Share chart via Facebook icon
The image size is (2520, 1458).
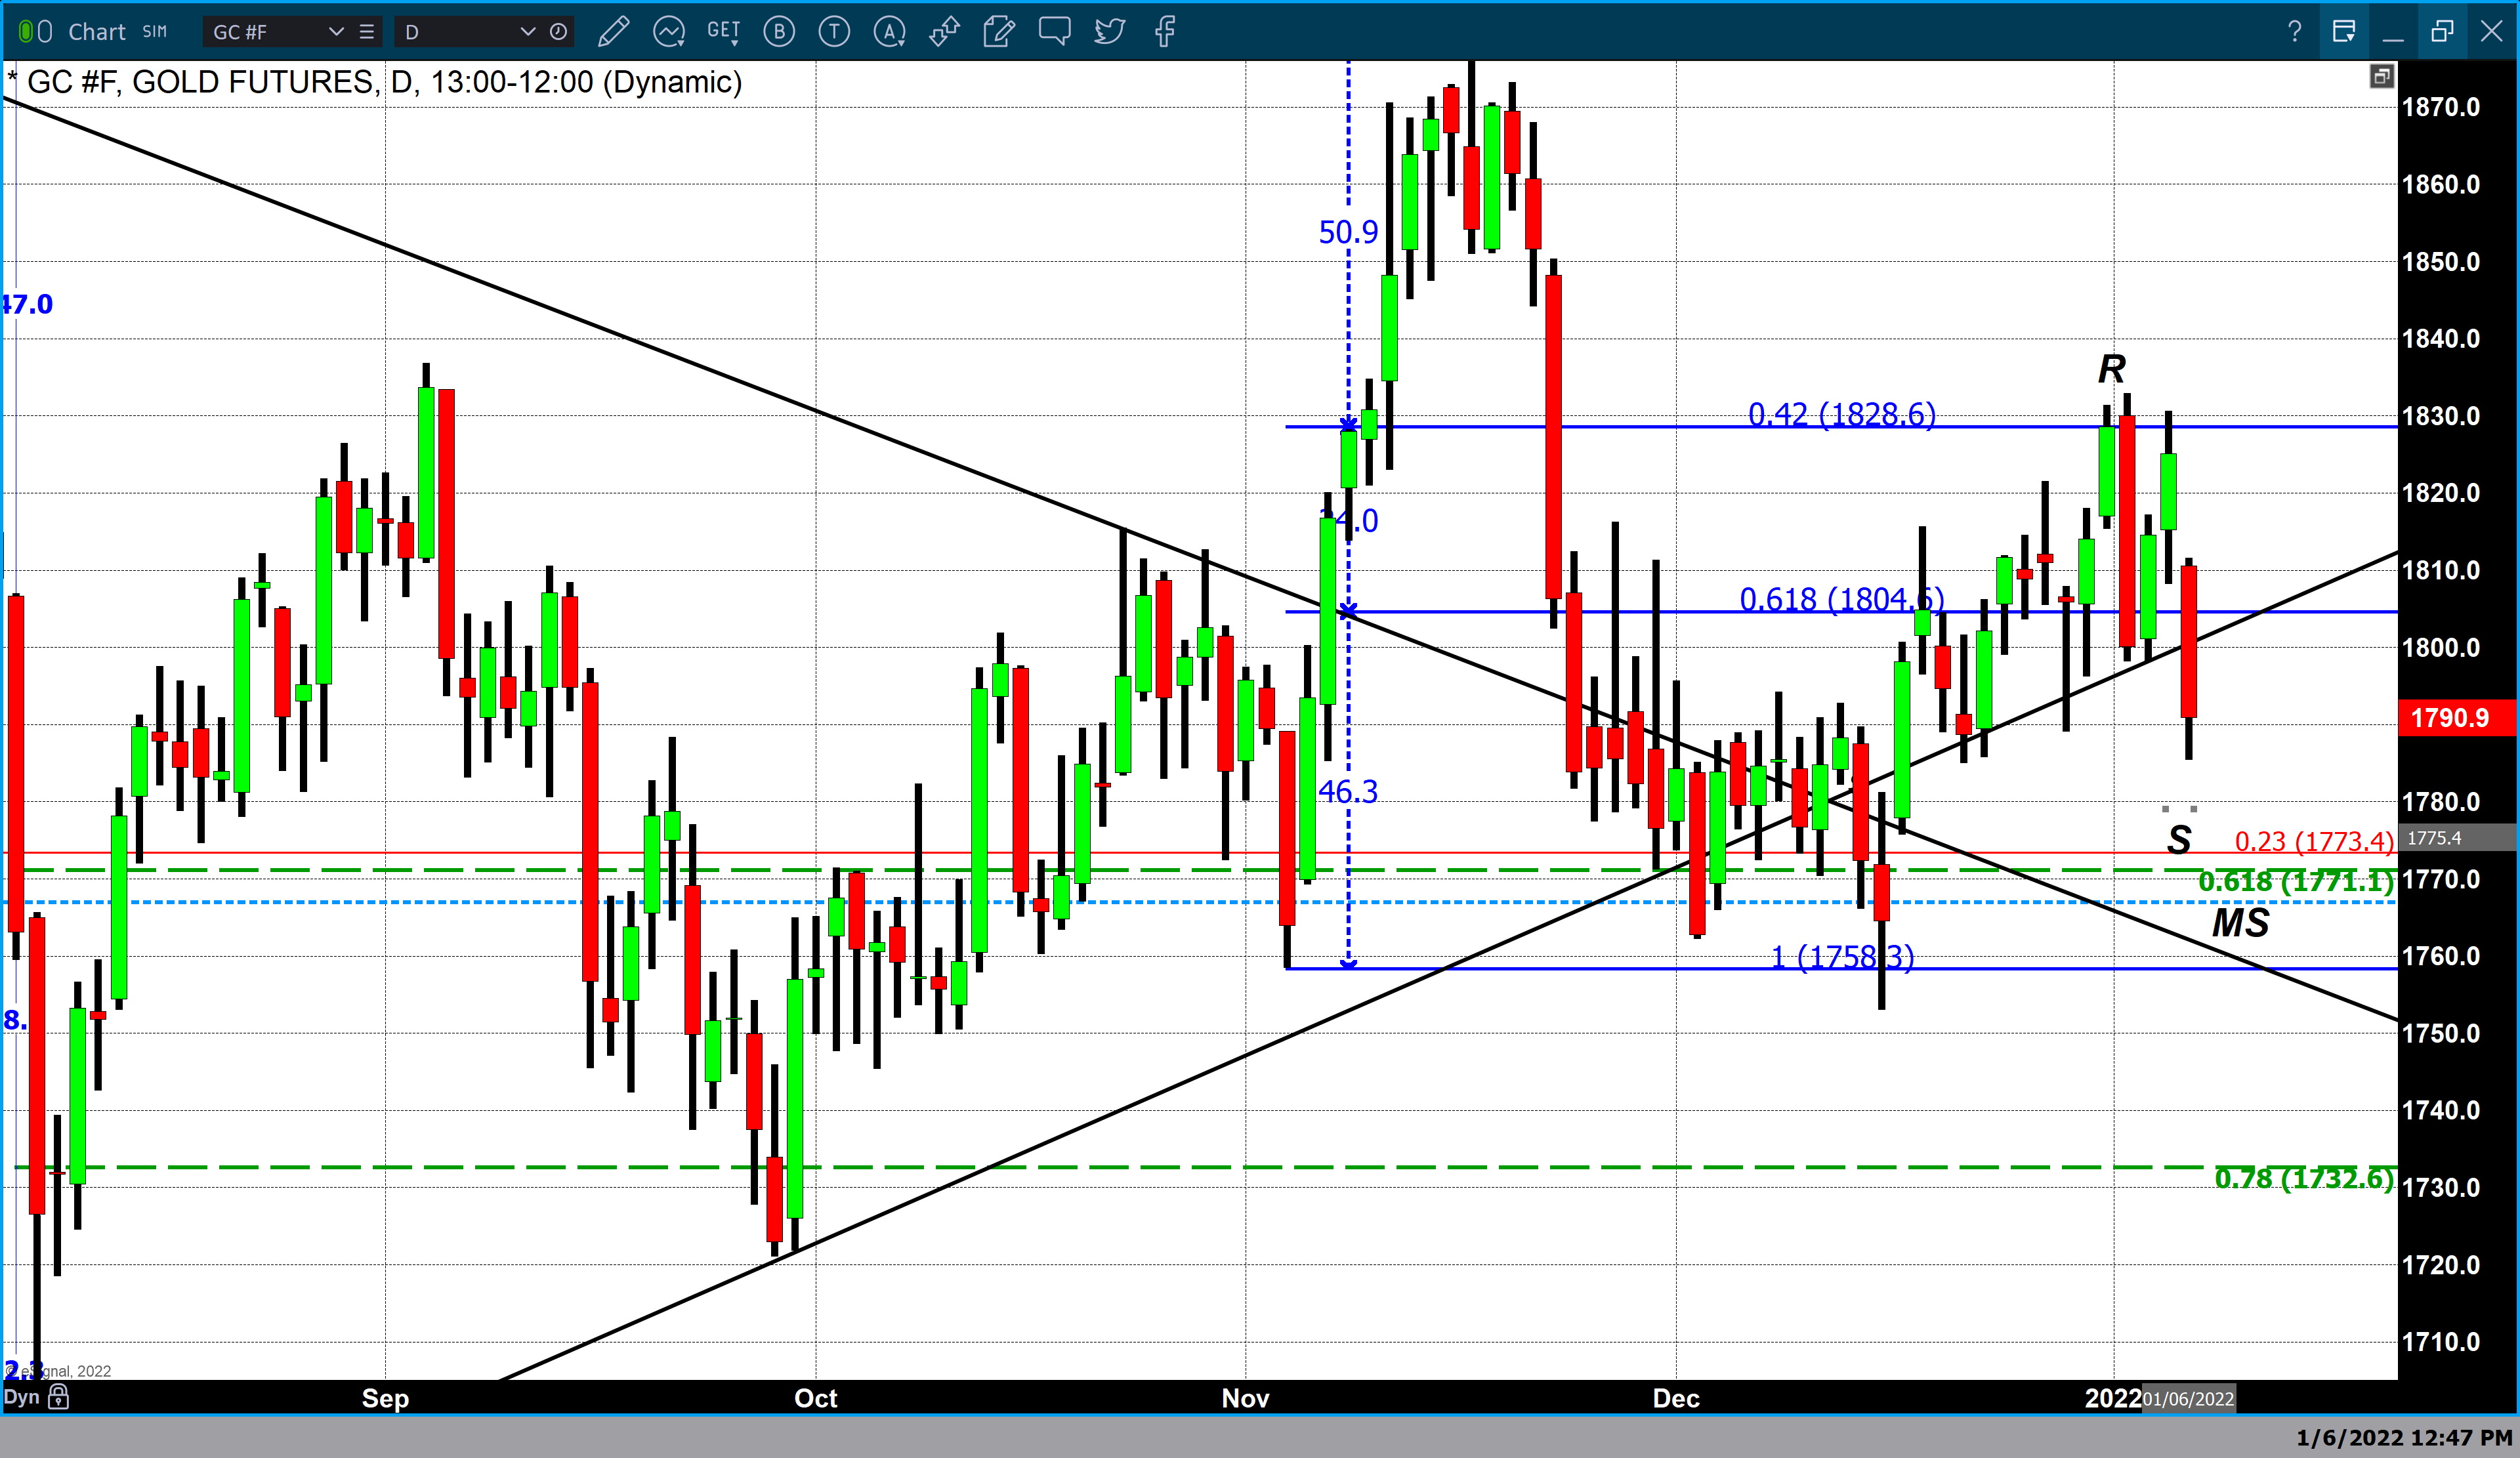1164,32
